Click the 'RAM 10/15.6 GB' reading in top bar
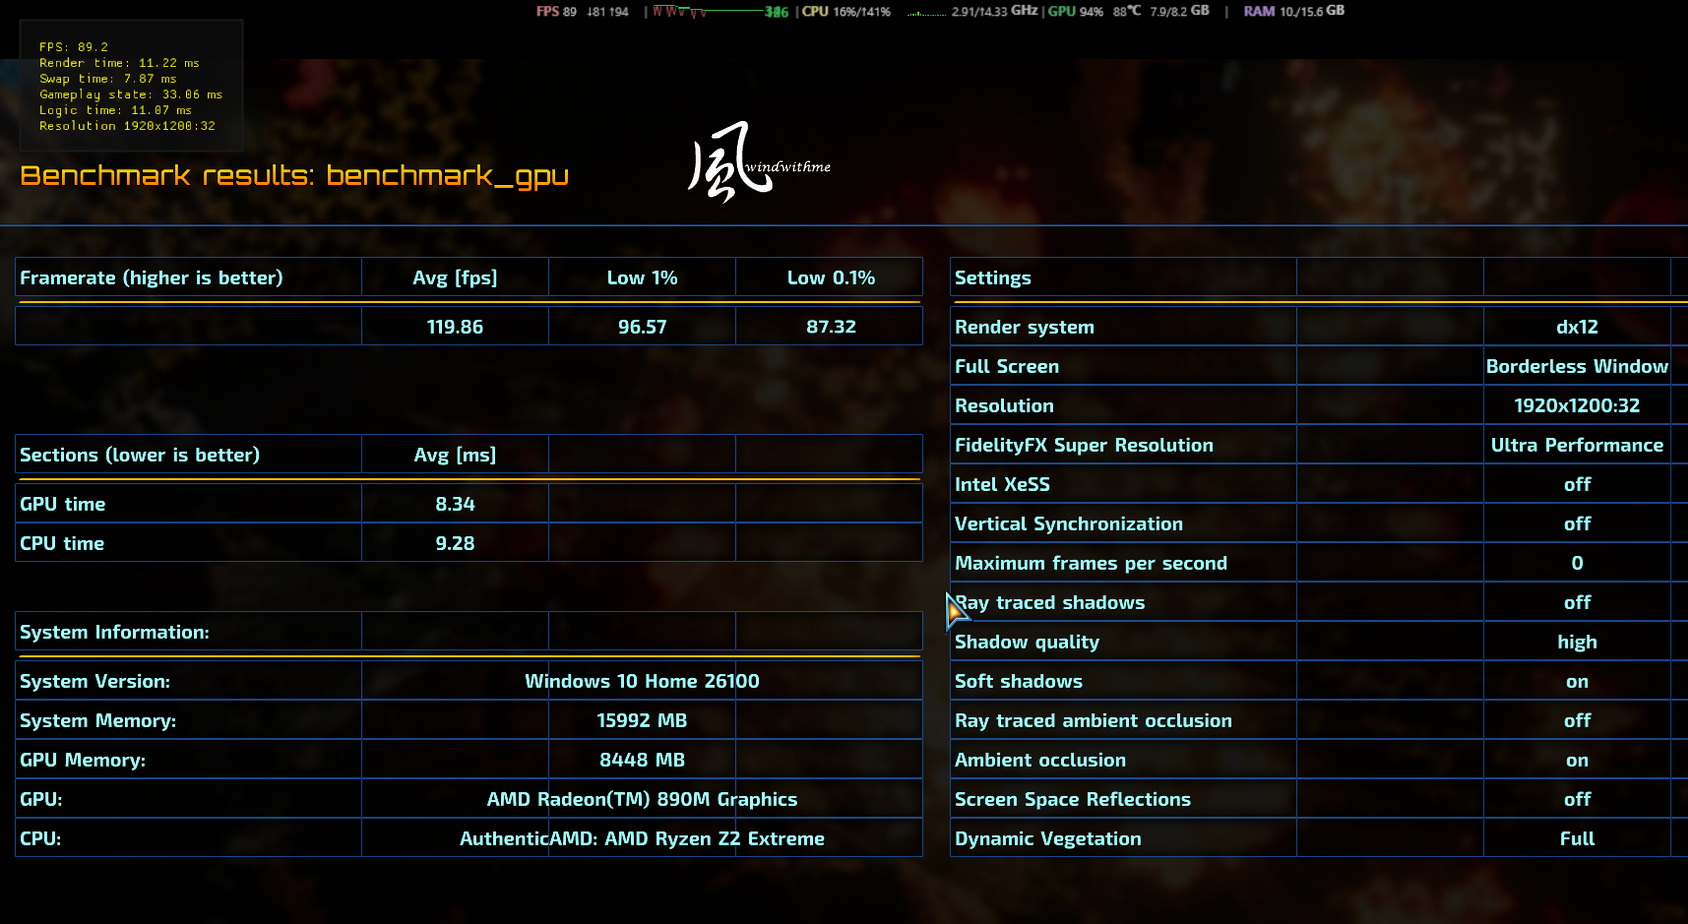This screenshot has height=924, width=1688. [x=1294, y=11]
